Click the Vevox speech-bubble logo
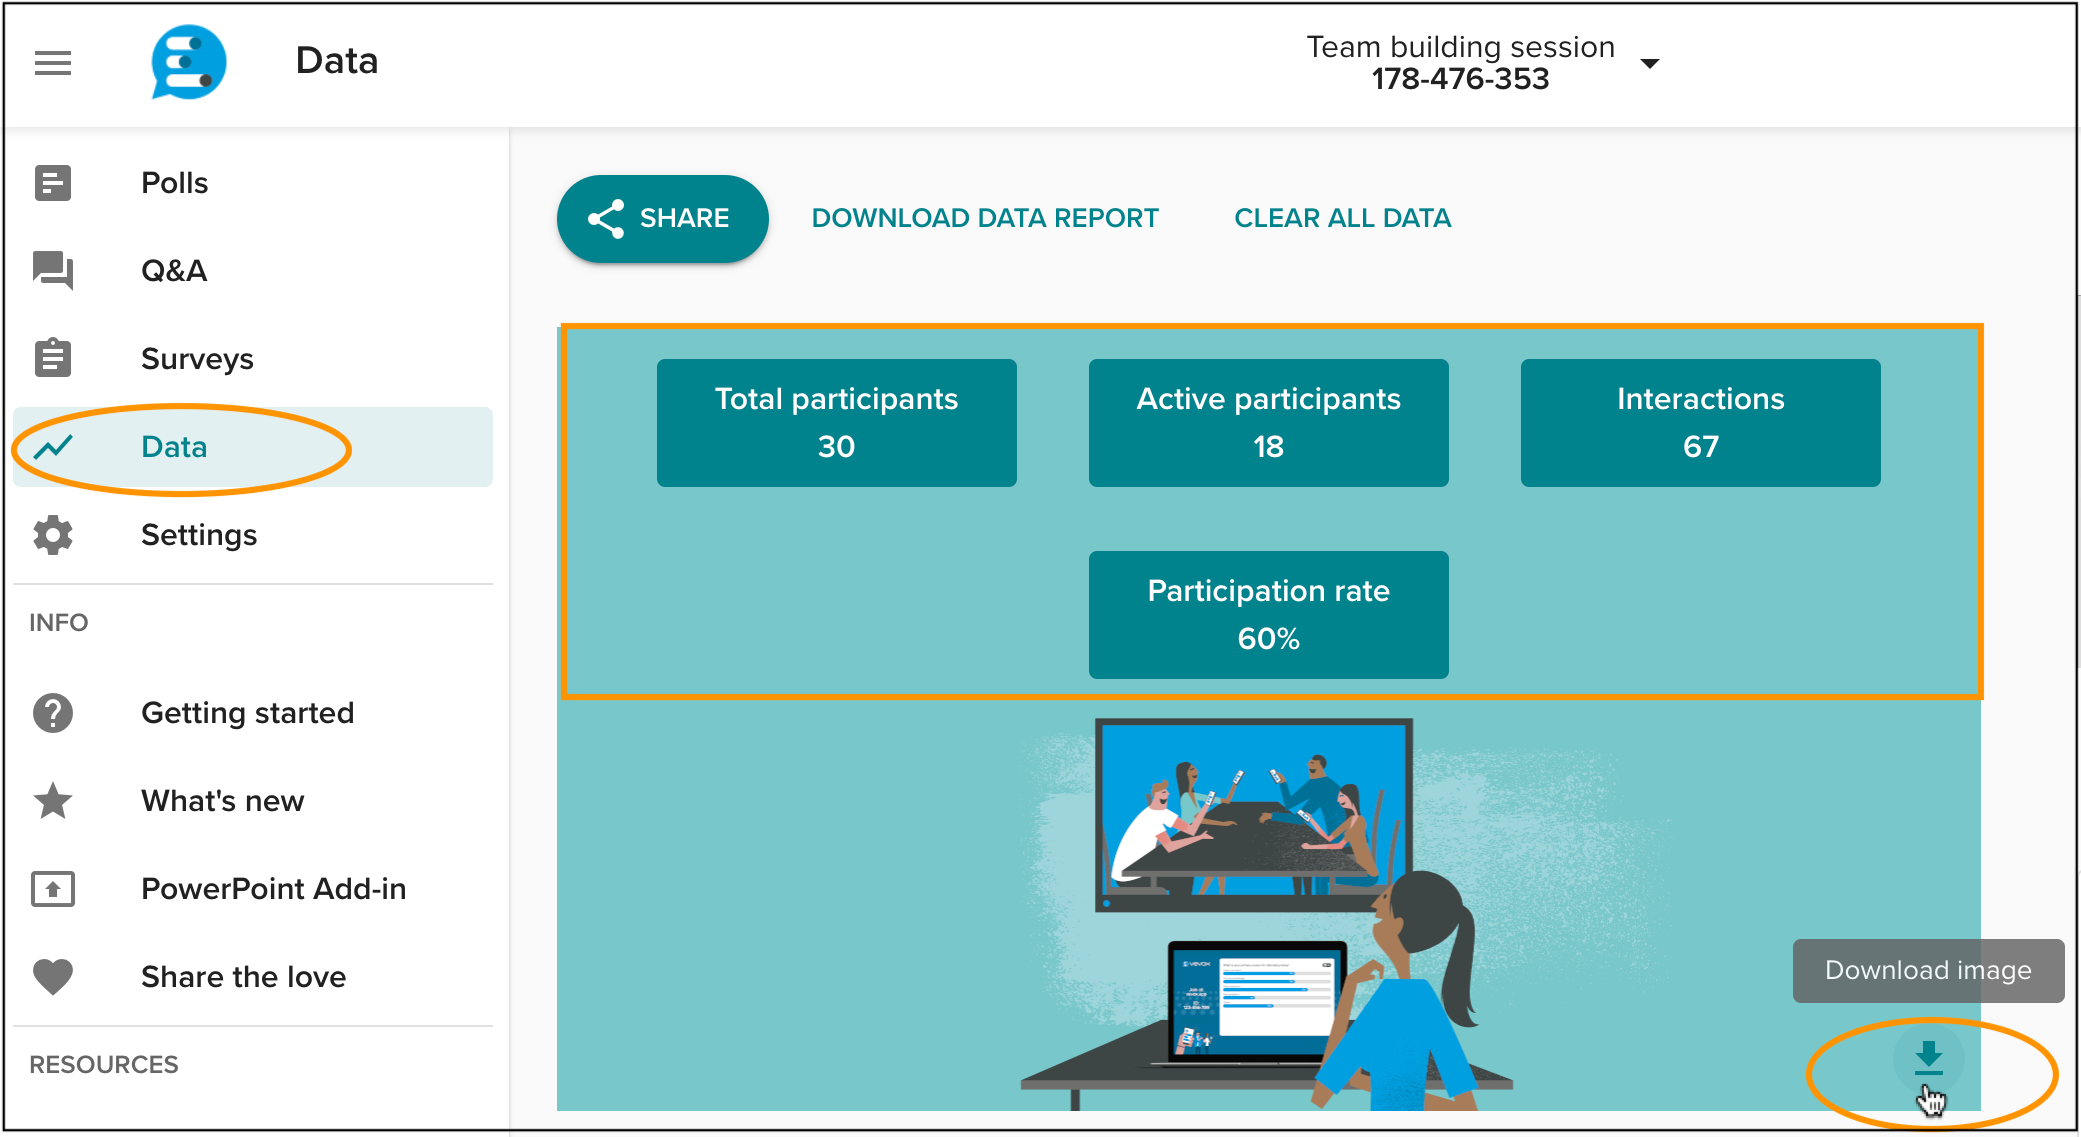 188,62
